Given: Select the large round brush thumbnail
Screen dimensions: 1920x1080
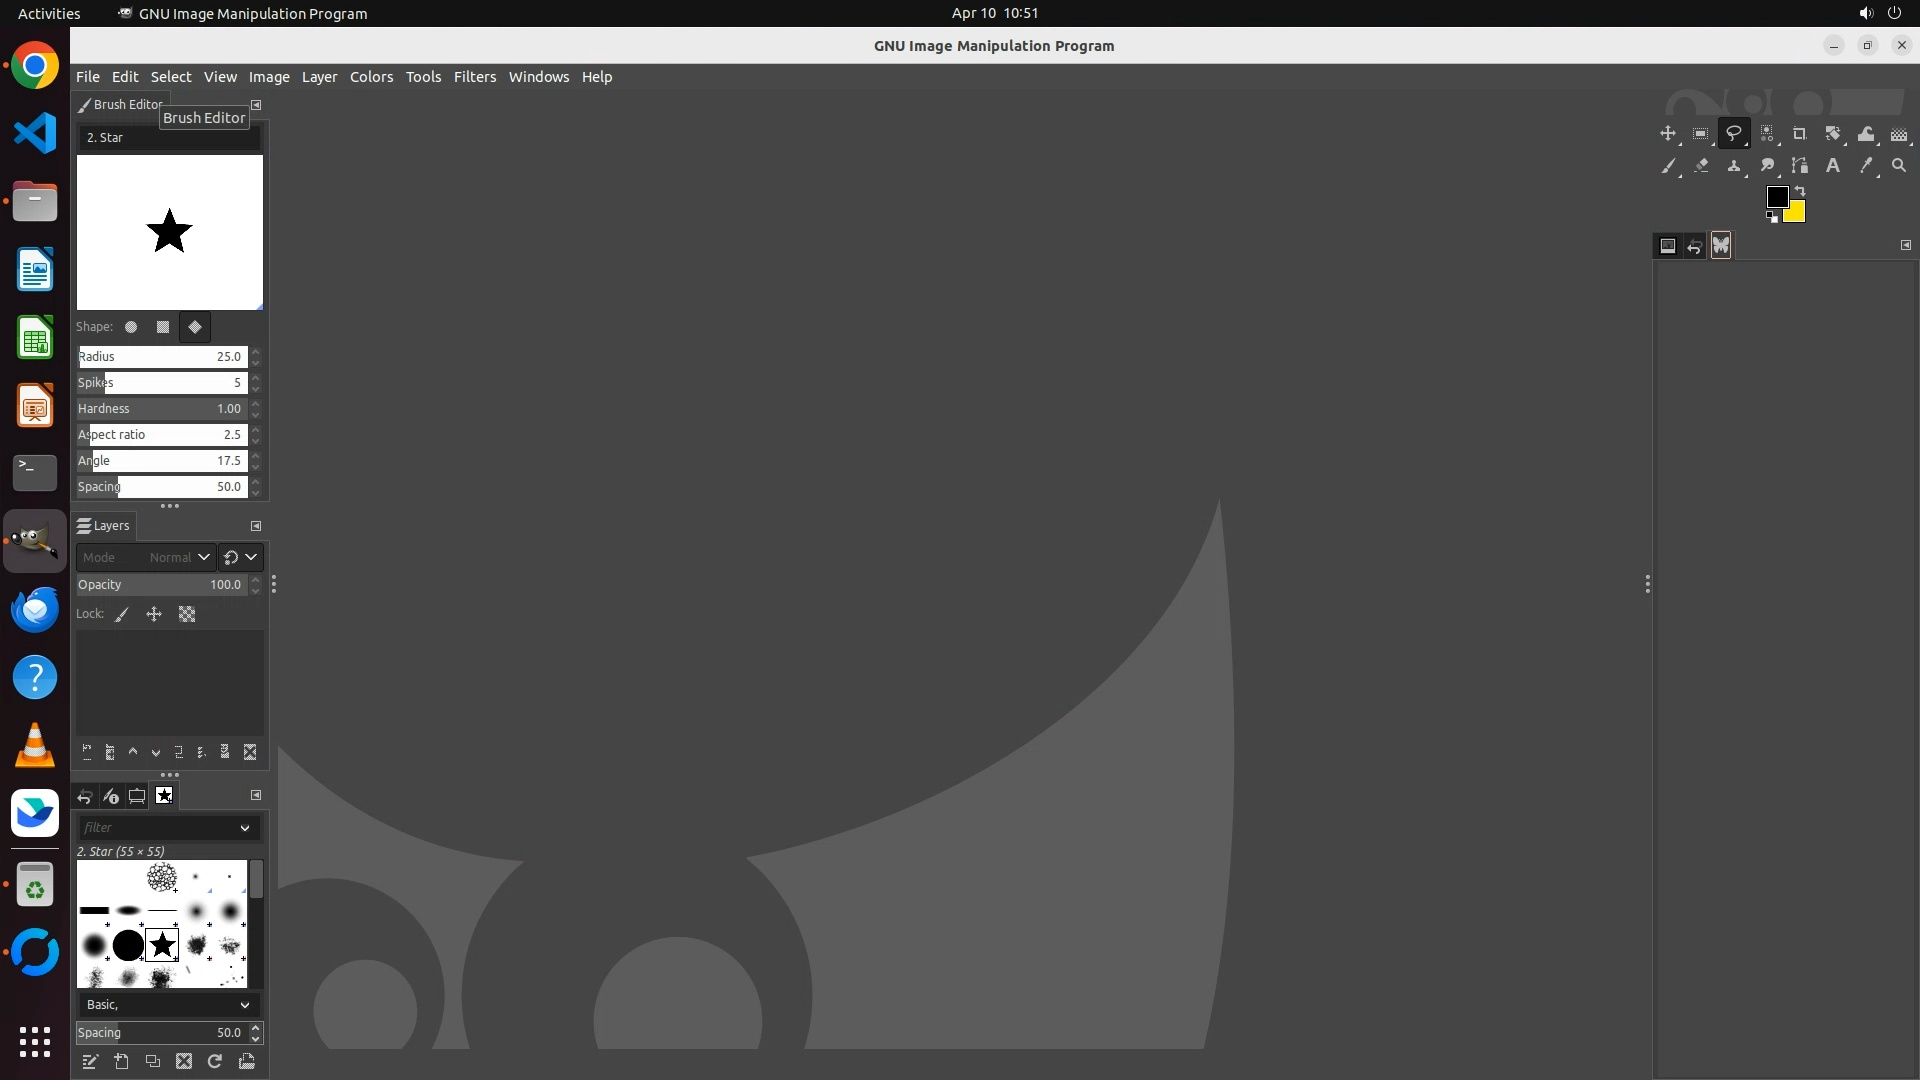Looking at the screenshot, I should tap(128, 945).
